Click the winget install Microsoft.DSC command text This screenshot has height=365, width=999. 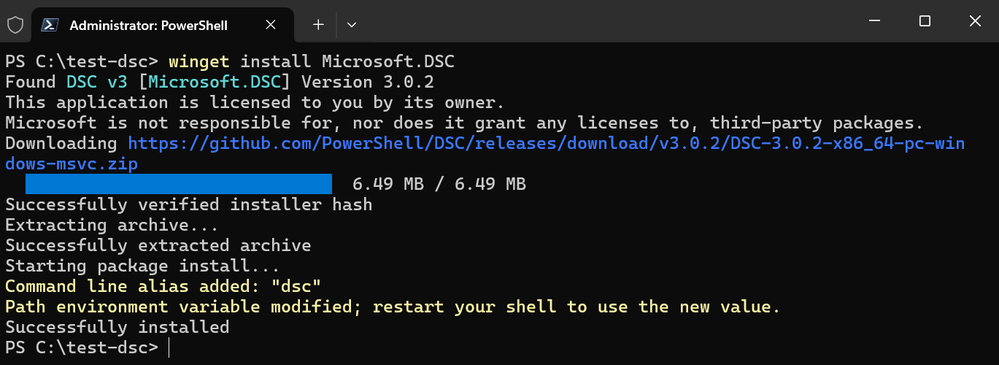click(x=312, y=62)
